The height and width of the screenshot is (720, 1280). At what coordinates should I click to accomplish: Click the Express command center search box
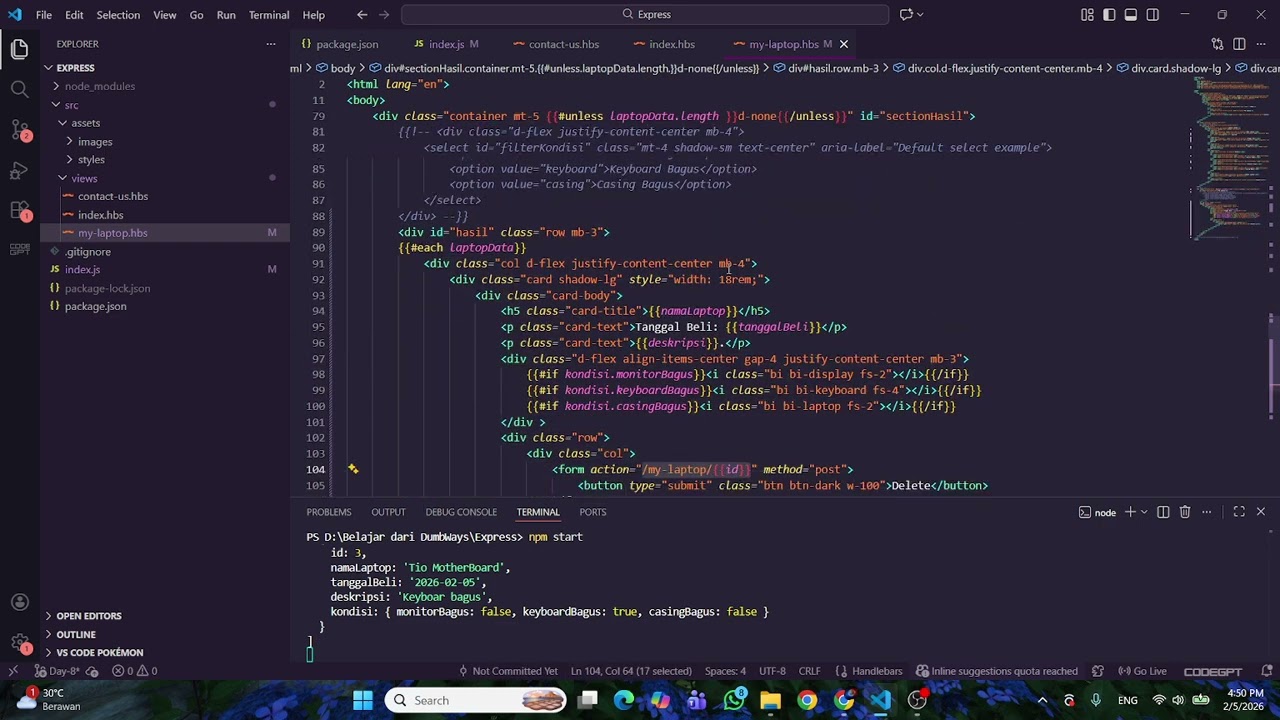point(645,15)
